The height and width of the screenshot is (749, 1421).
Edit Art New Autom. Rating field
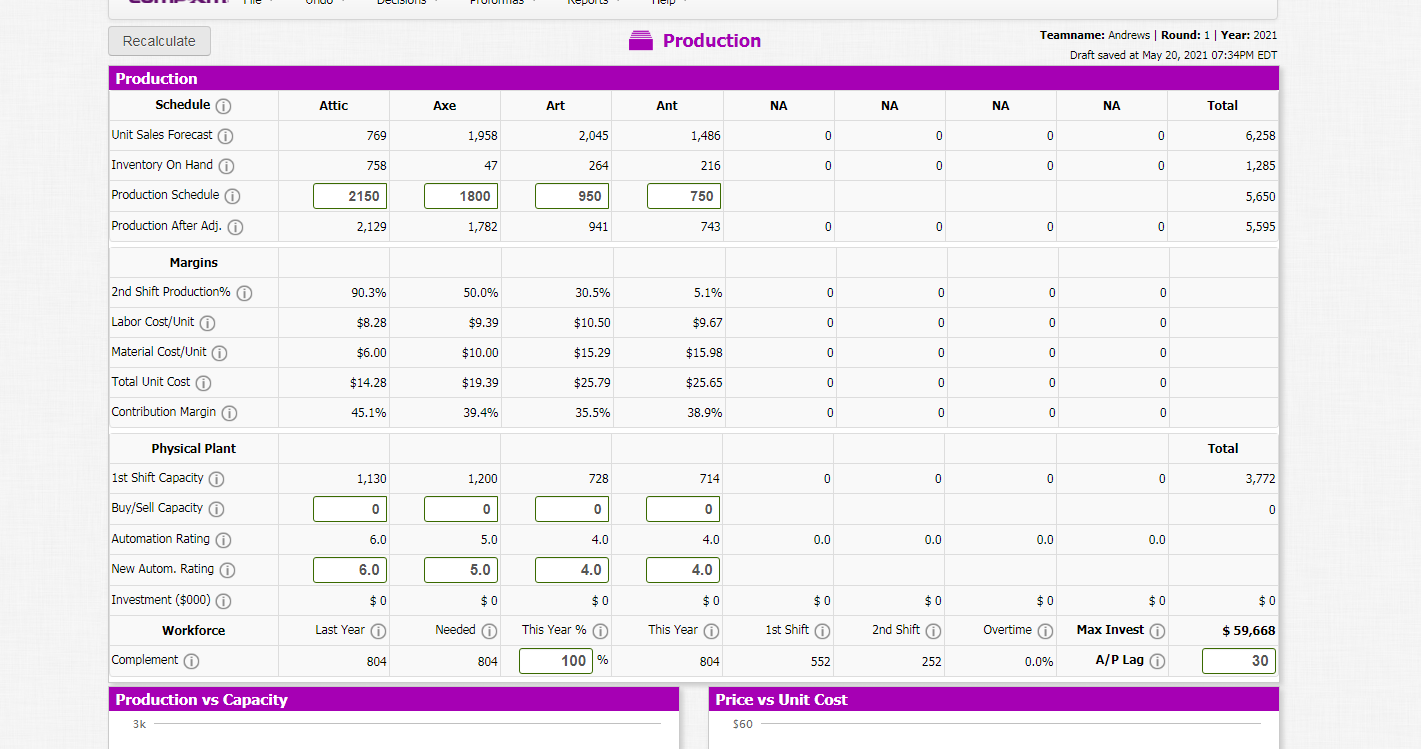click(572, 570)
